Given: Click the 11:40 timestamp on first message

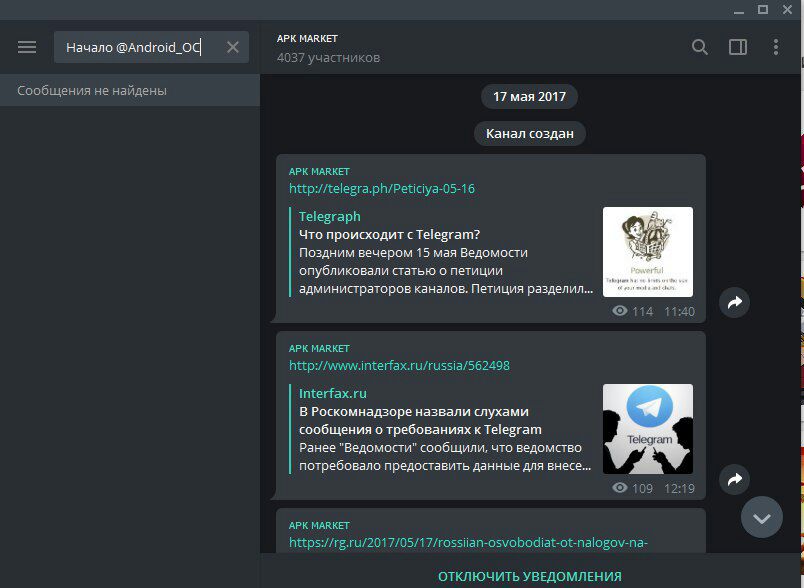Looking at the screenshot, I should click(x=679, y=311).
